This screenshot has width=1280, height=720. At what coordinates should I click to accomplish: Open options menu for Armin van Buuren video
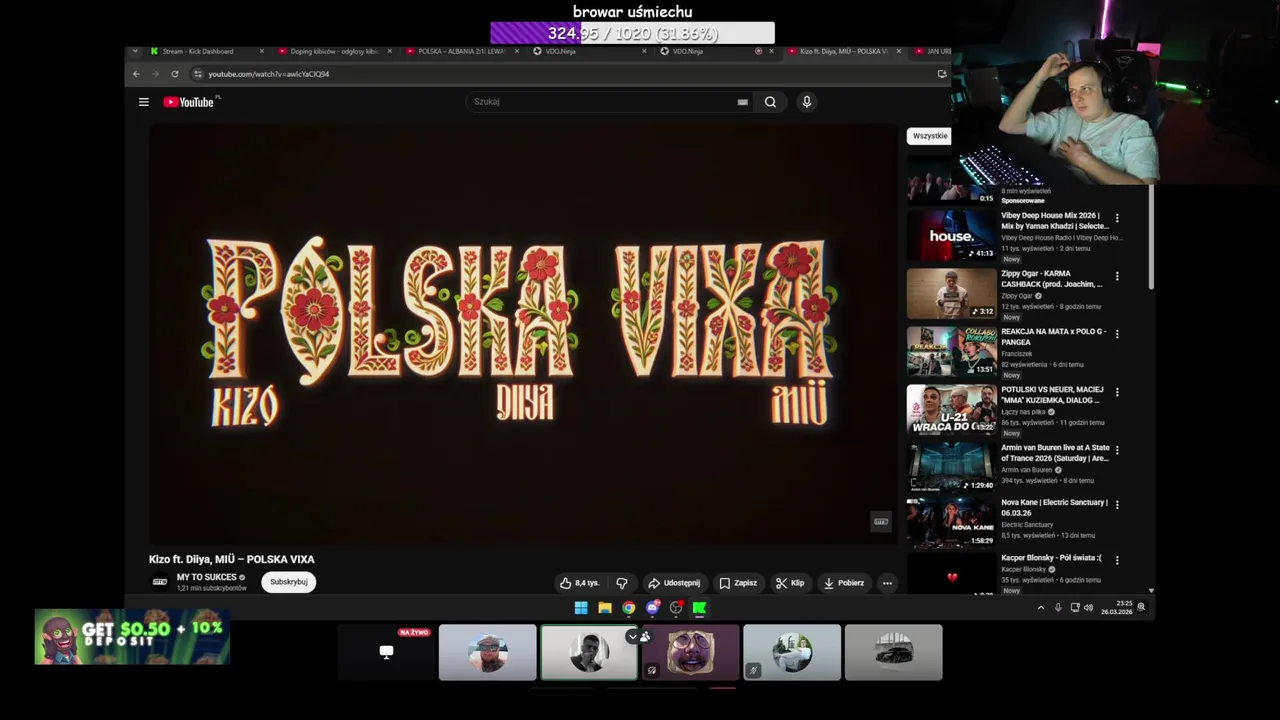coord(1117,450)
